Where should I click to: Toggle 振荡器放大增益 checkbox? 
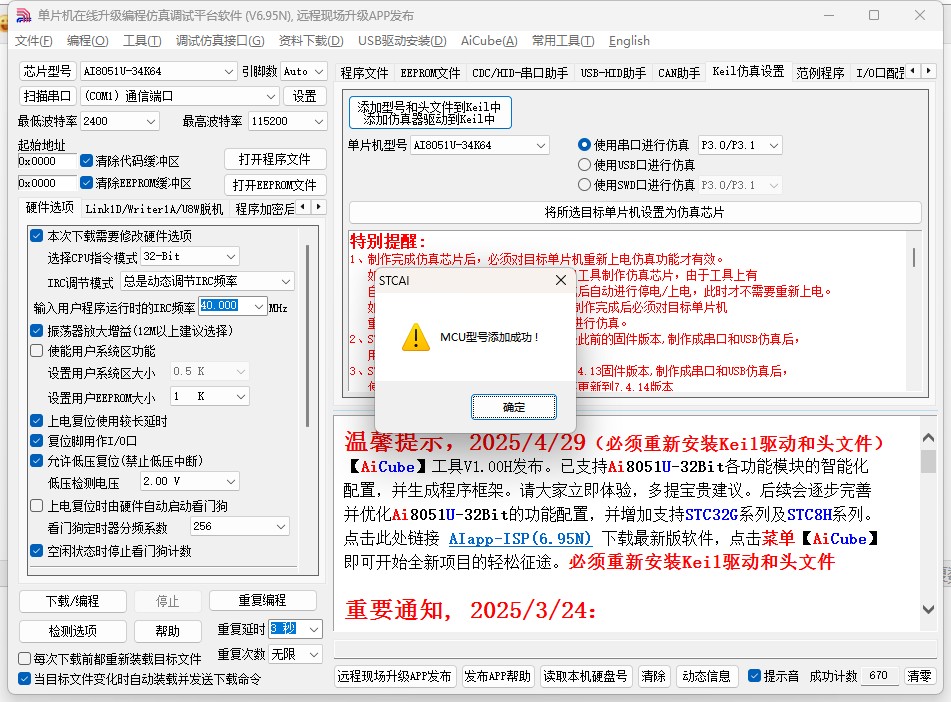[36, 331]
